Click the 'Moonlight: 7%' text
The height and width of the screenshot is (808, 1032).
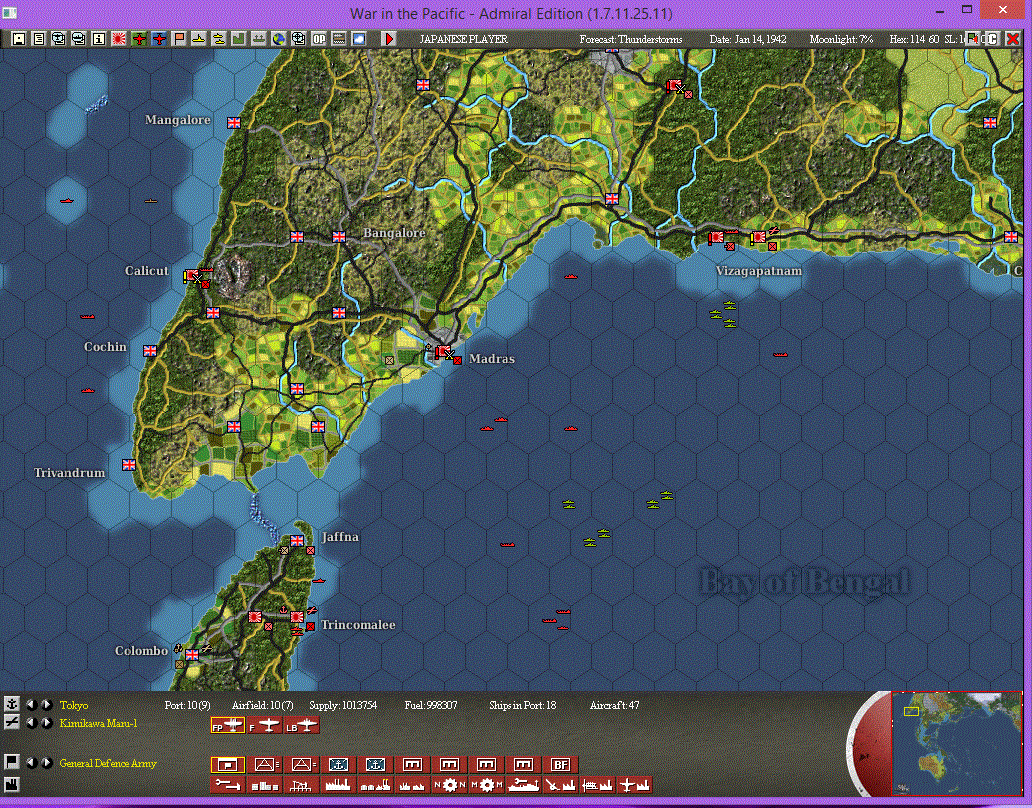pos(841,39)
